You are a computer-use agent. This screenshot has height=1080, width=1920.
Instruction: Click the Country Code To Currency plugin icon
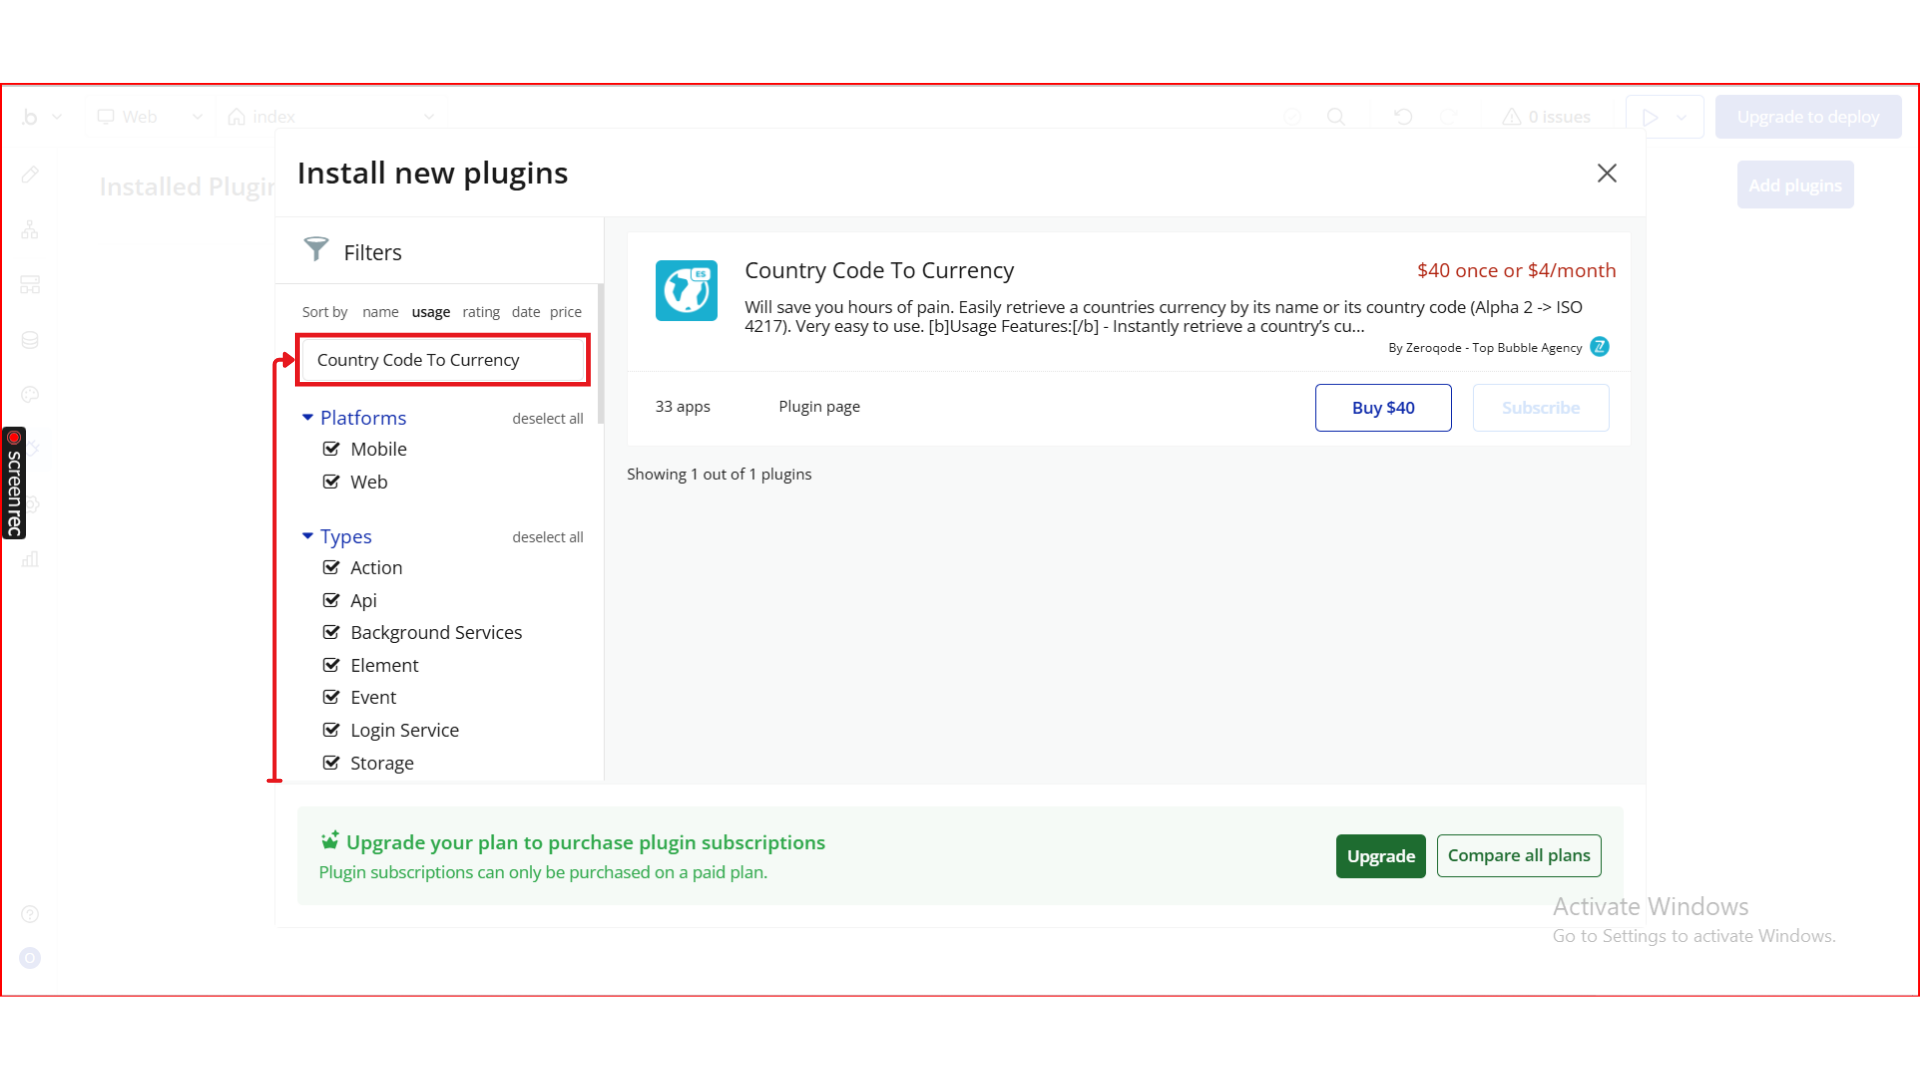pyautogui.click(x=686, y=291)
